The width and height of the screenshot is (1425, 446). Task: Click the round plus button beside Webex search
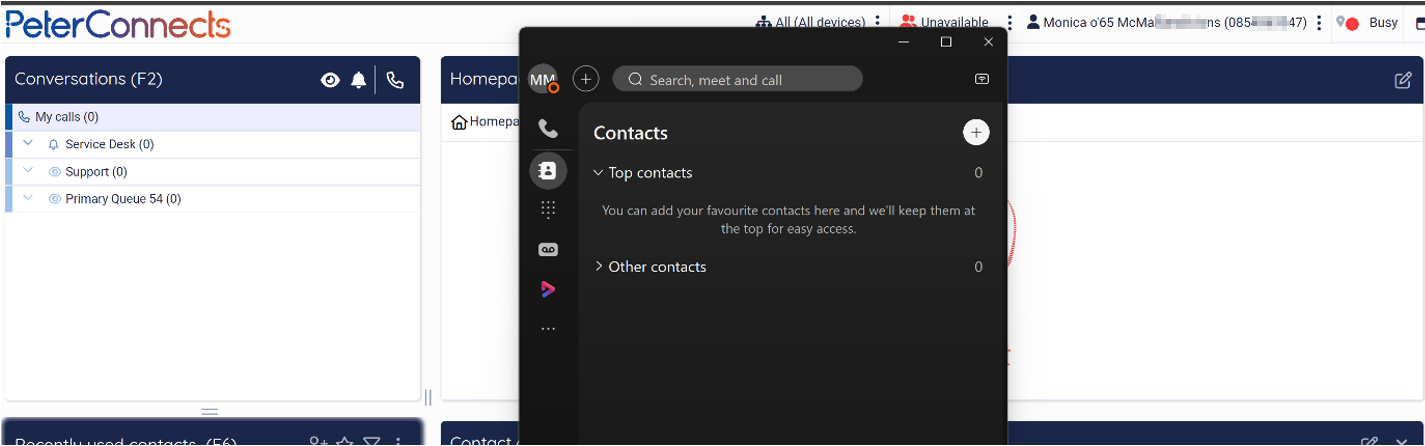(x=586, y=79)
